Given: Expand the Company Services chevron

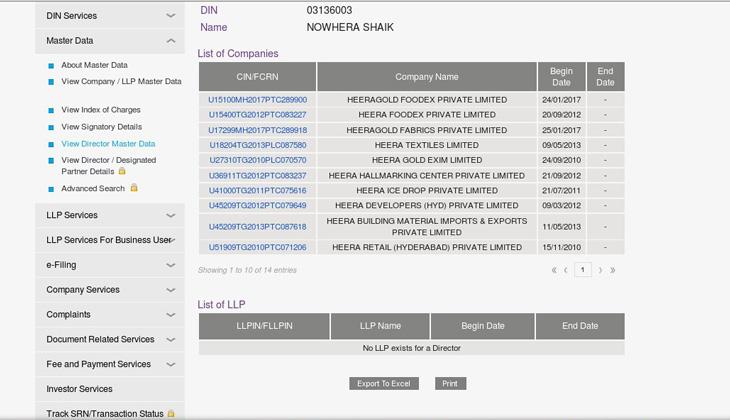Looking at the screenshot, I should point(171,290).
